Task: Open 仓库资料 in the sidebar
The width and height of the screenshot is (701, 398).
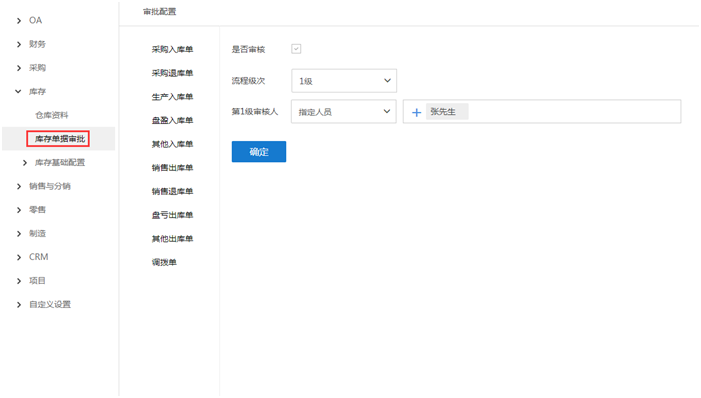Action: (52, 115)
